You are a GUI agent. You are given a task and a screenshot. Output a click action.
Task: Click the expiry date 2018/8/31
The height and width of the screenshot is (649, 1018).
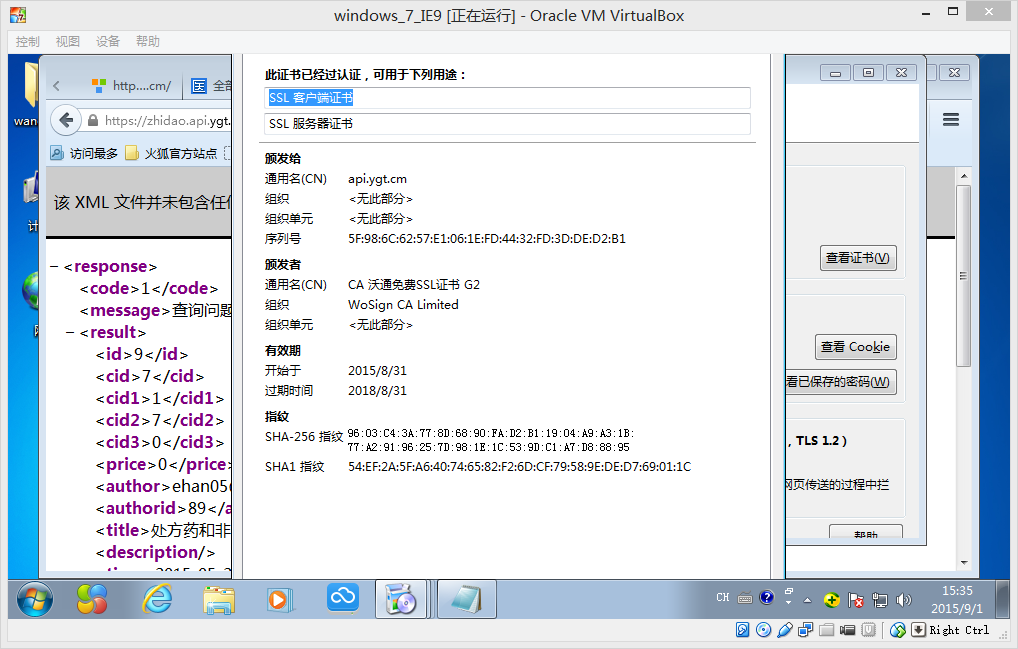point(377,391)
